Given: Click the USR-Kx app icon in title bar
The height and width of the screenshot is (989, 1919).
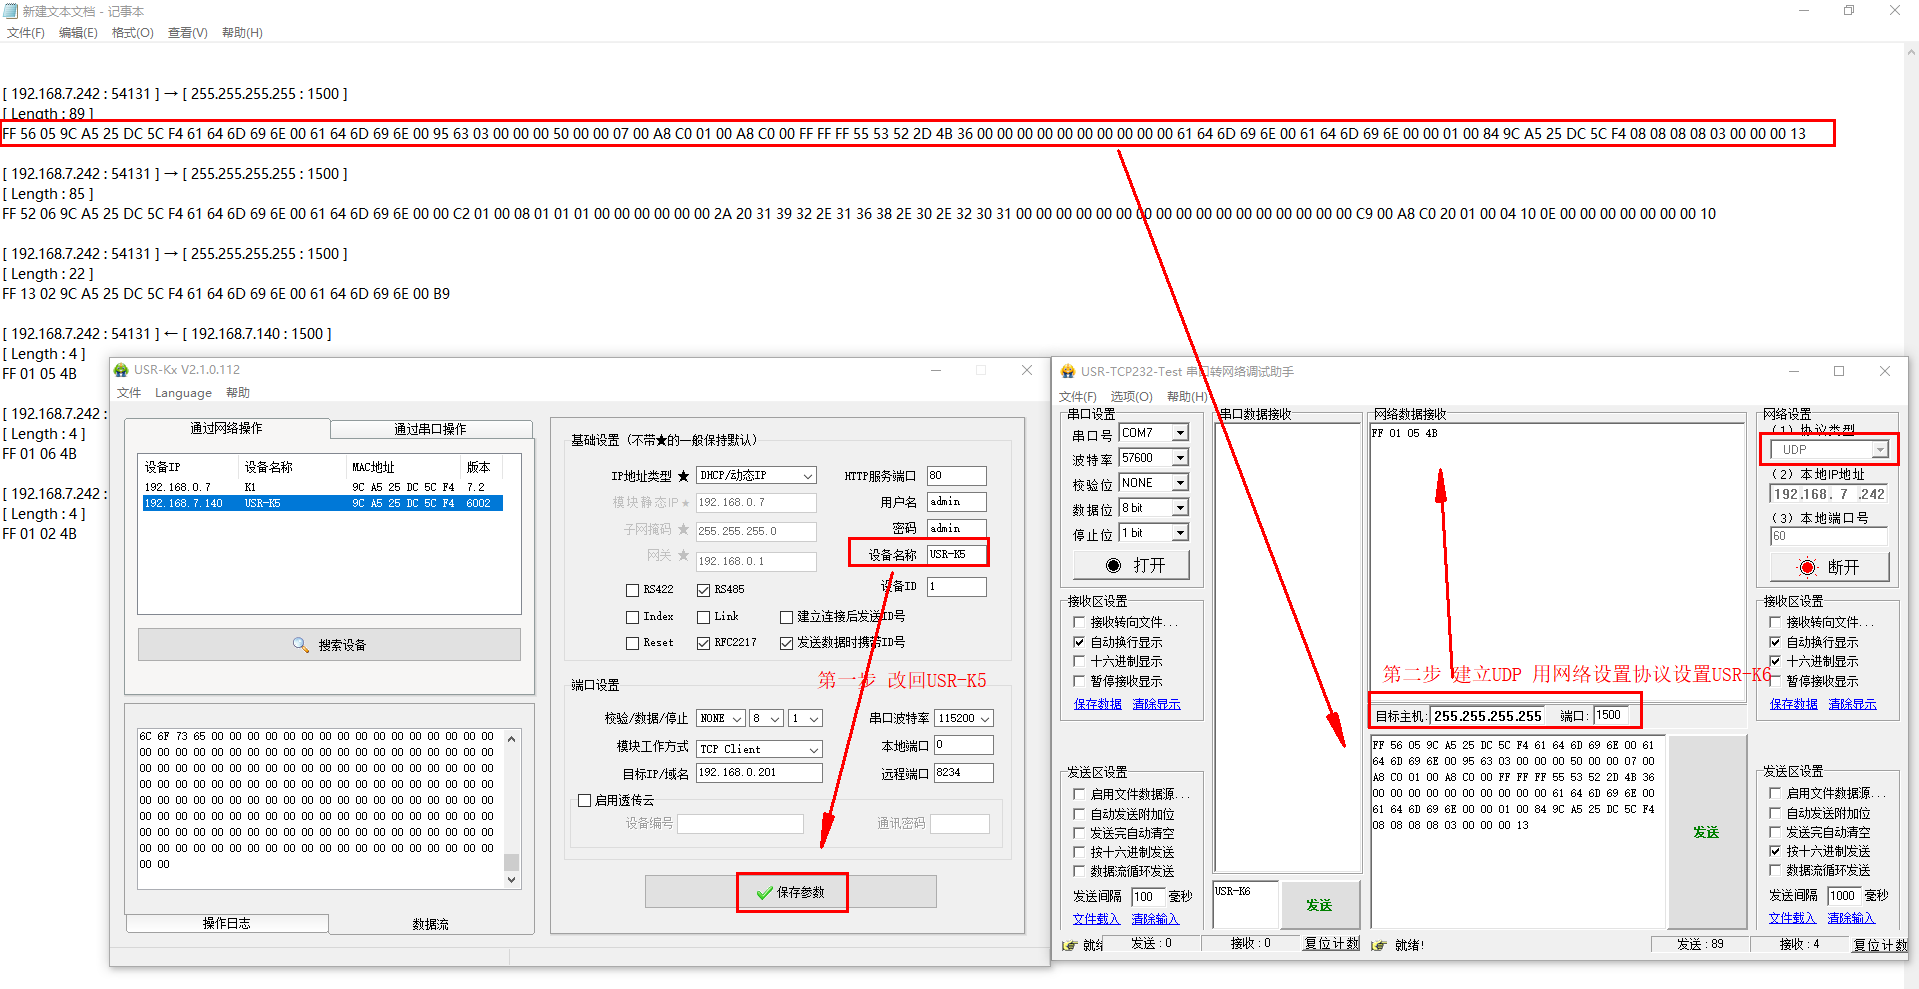Looking at the screenshot, I should 122,370.
